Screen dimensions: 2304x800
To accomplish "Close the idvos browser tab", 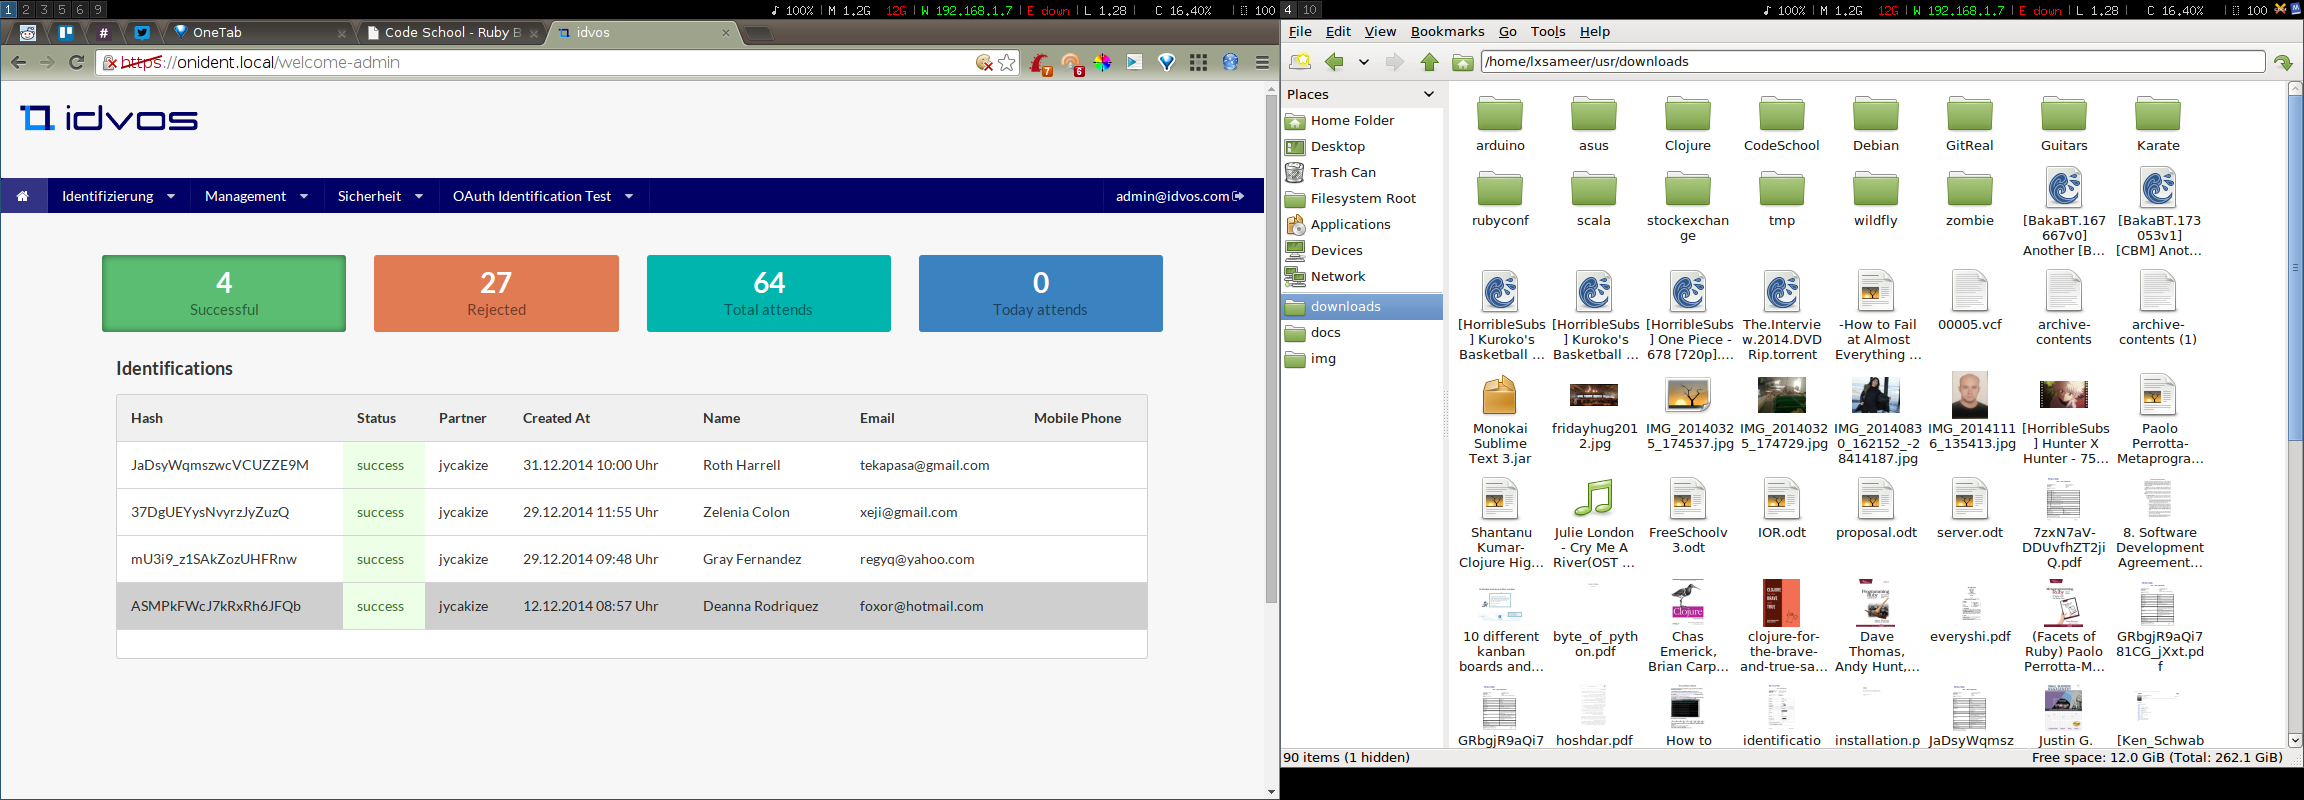I will coord(726,33).
